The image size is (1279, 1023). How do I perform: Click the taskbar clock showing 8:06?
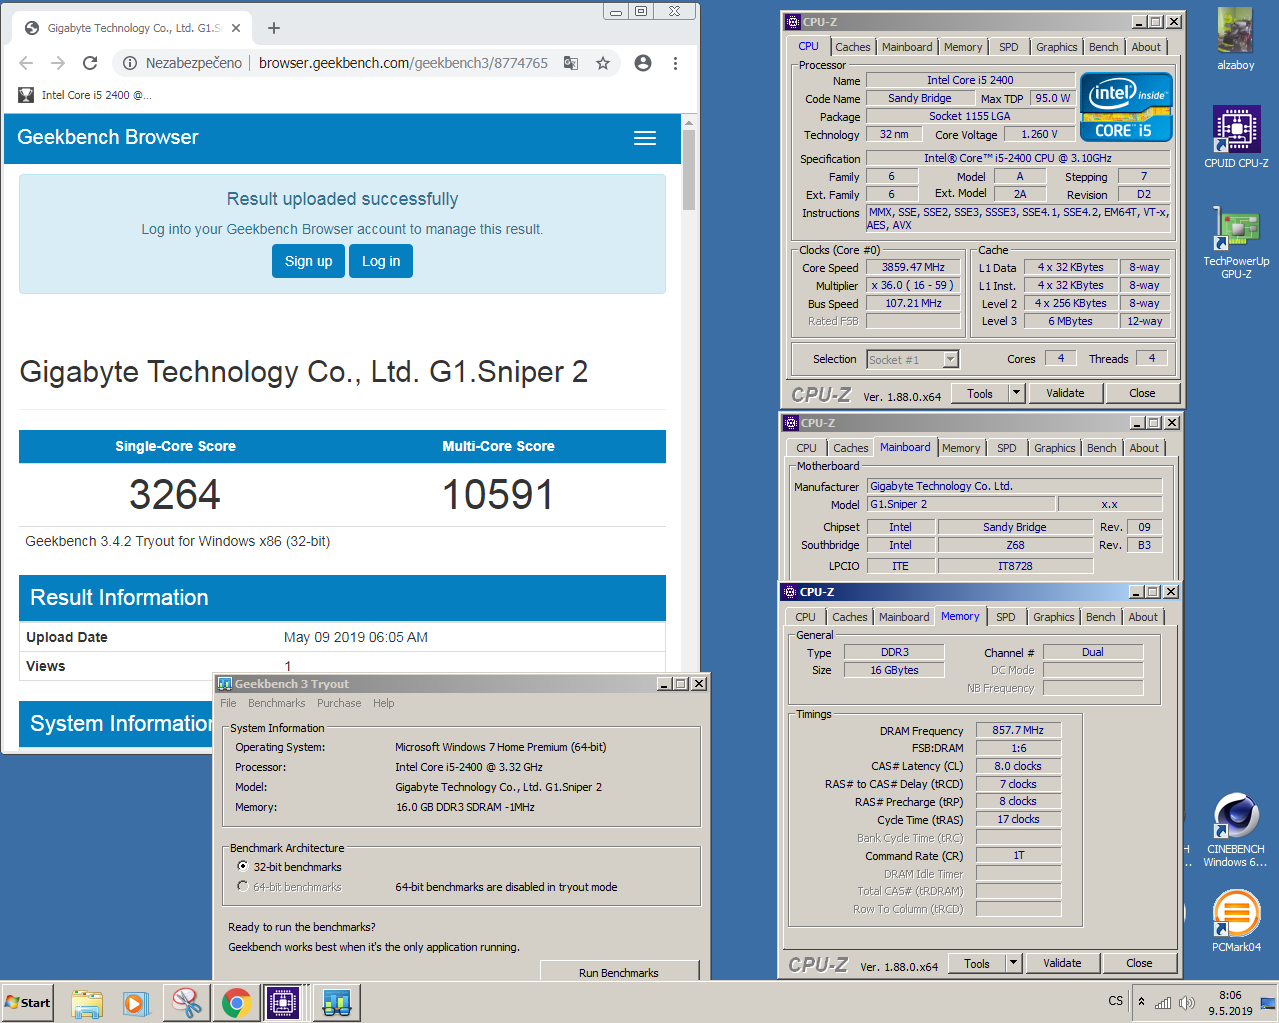point(1230,1003)
